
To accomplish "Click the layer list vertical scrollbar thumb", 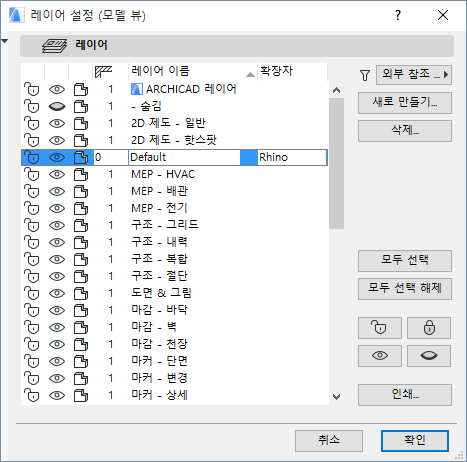I will pyautogui.click(x=336, y=163).
